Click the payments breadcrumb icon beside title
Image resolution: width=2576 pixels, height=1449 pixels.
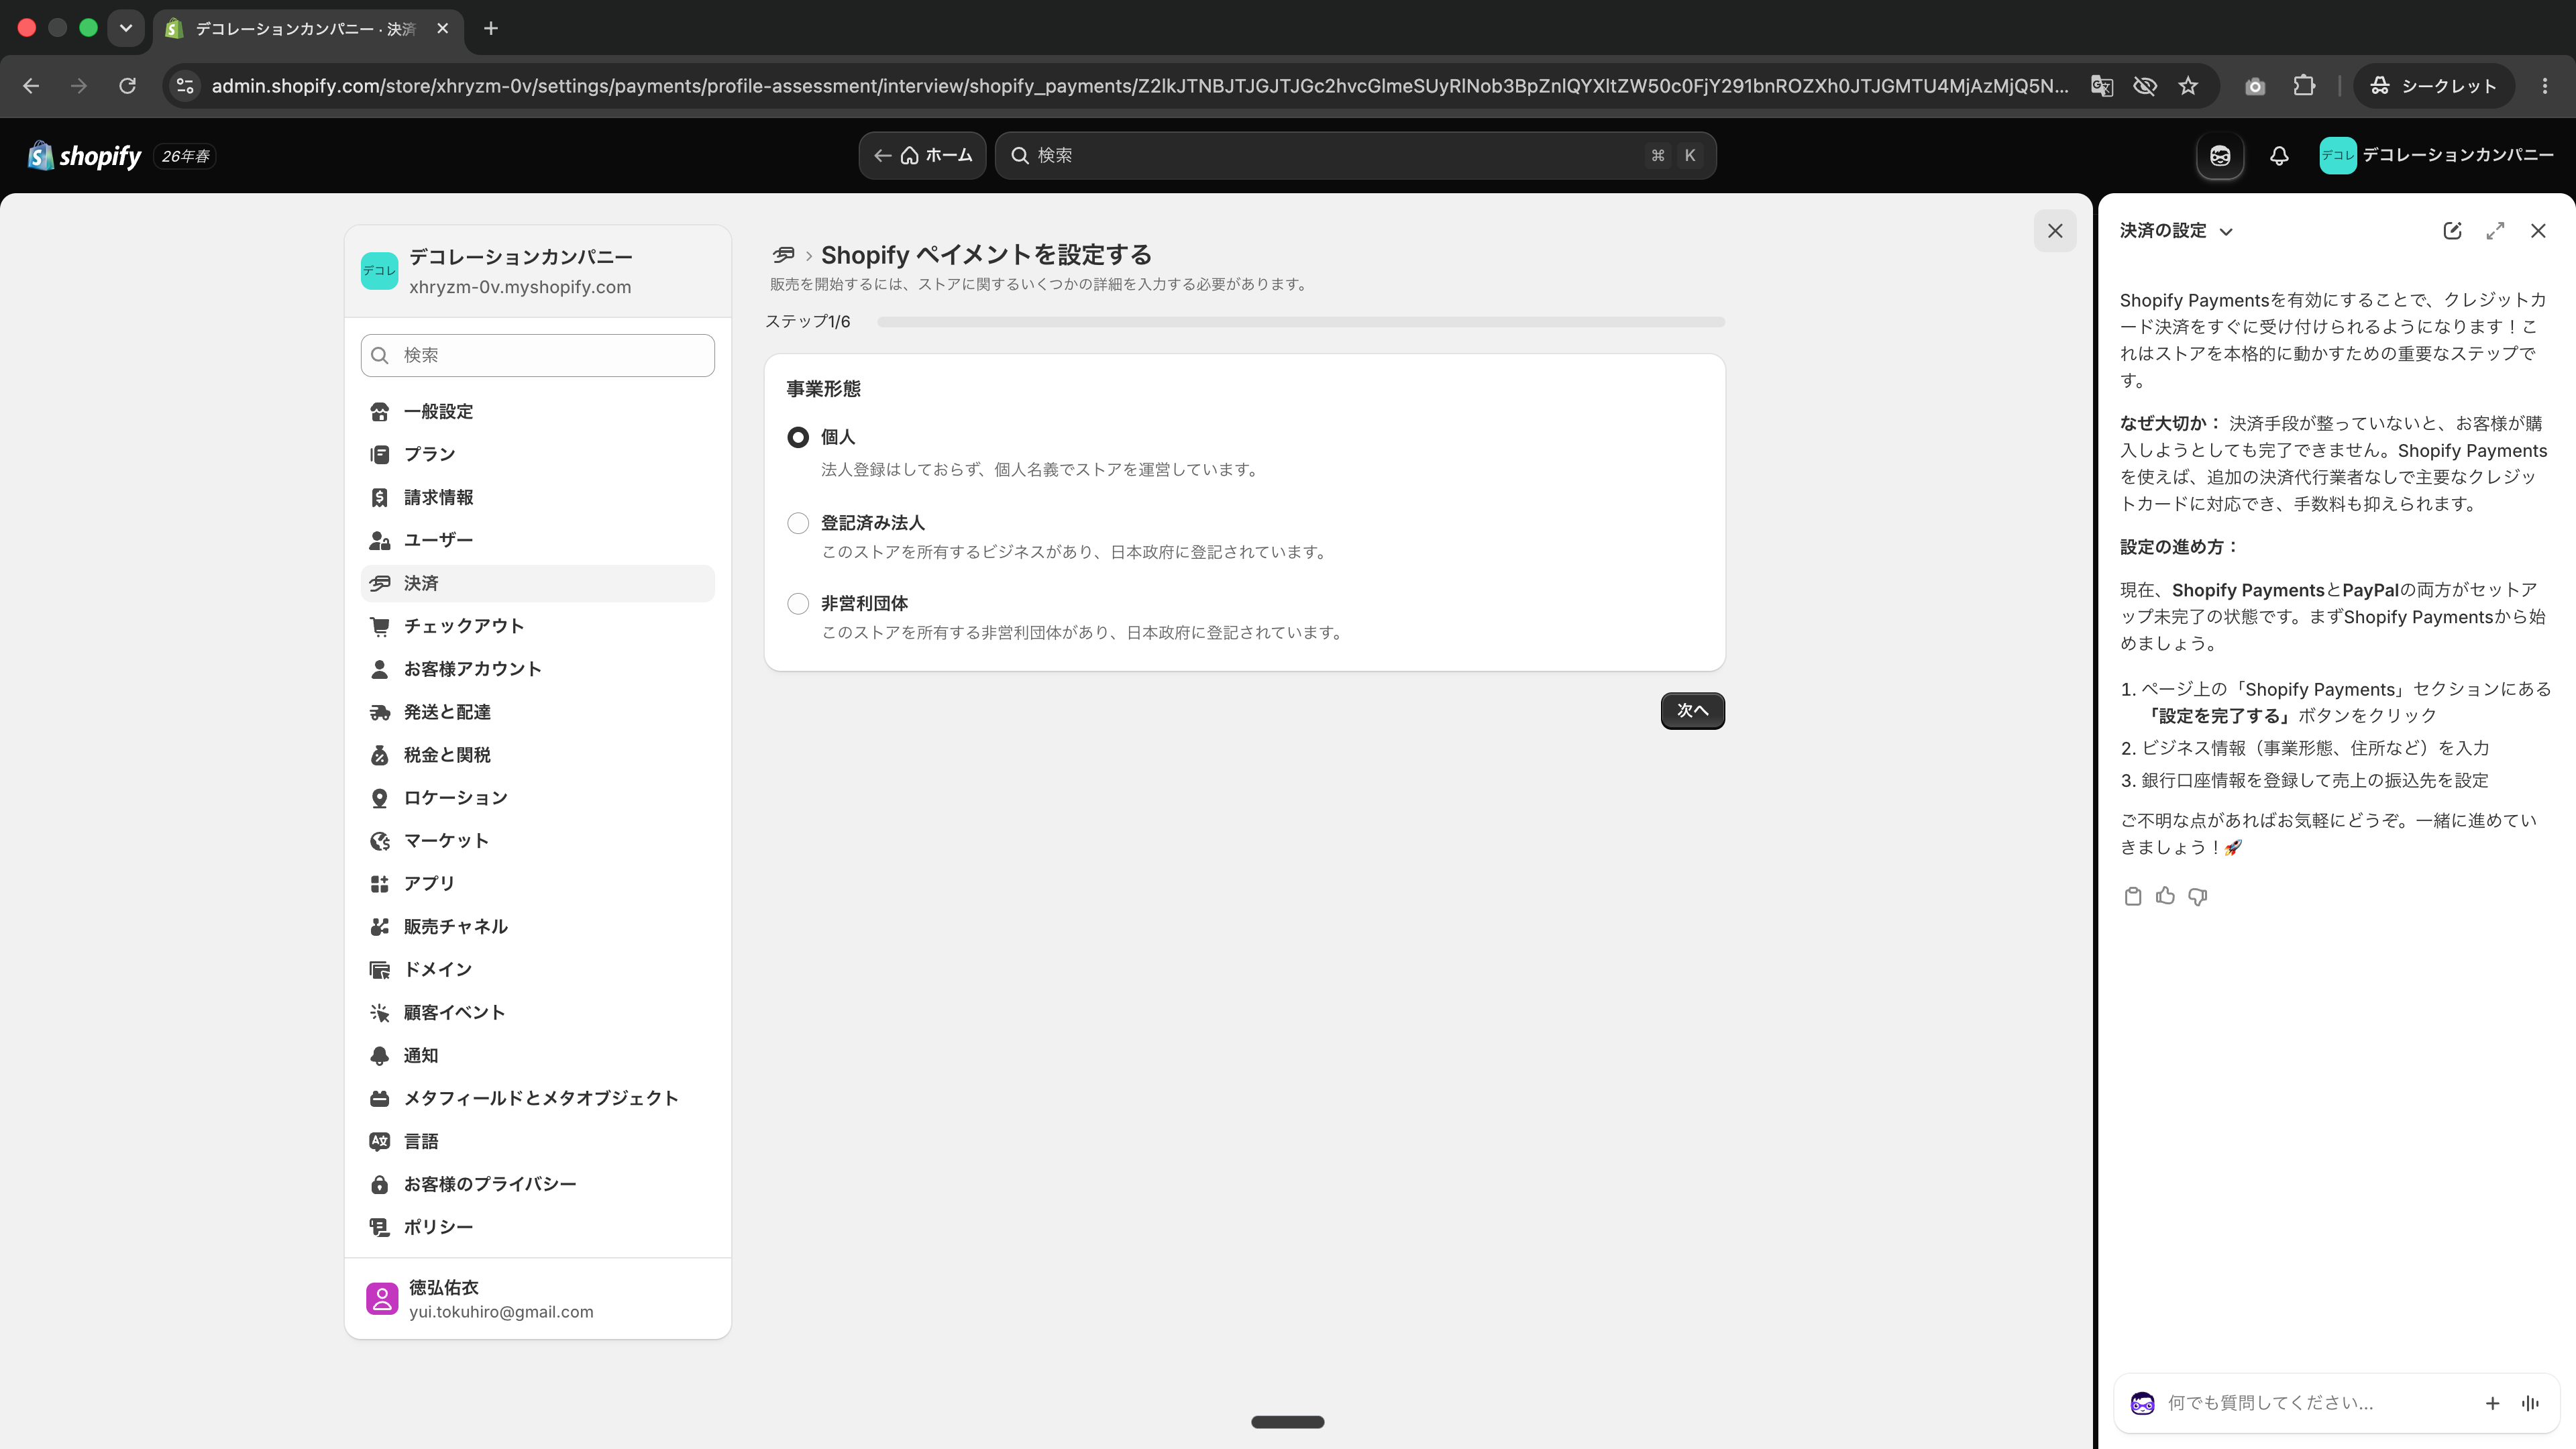[x=783, y=255]
